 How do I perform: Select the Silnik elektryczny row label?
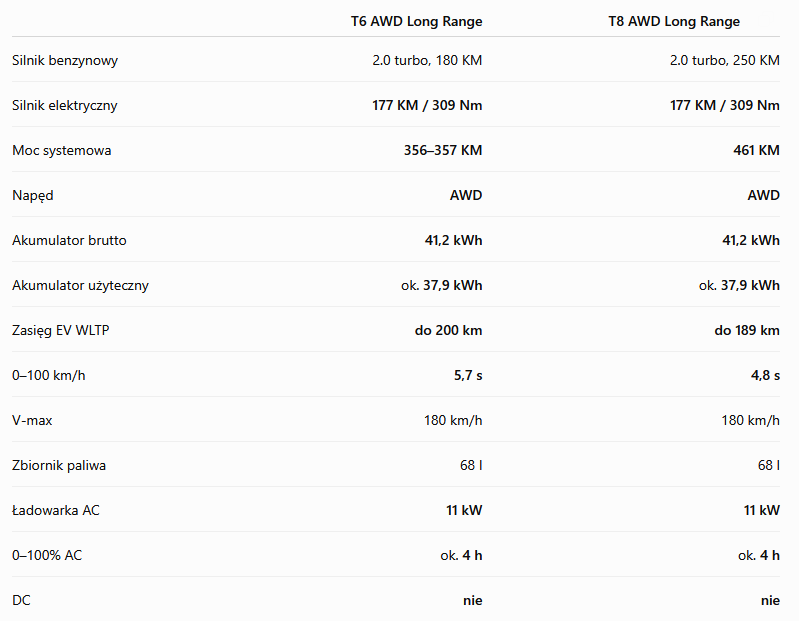(65, 105)
